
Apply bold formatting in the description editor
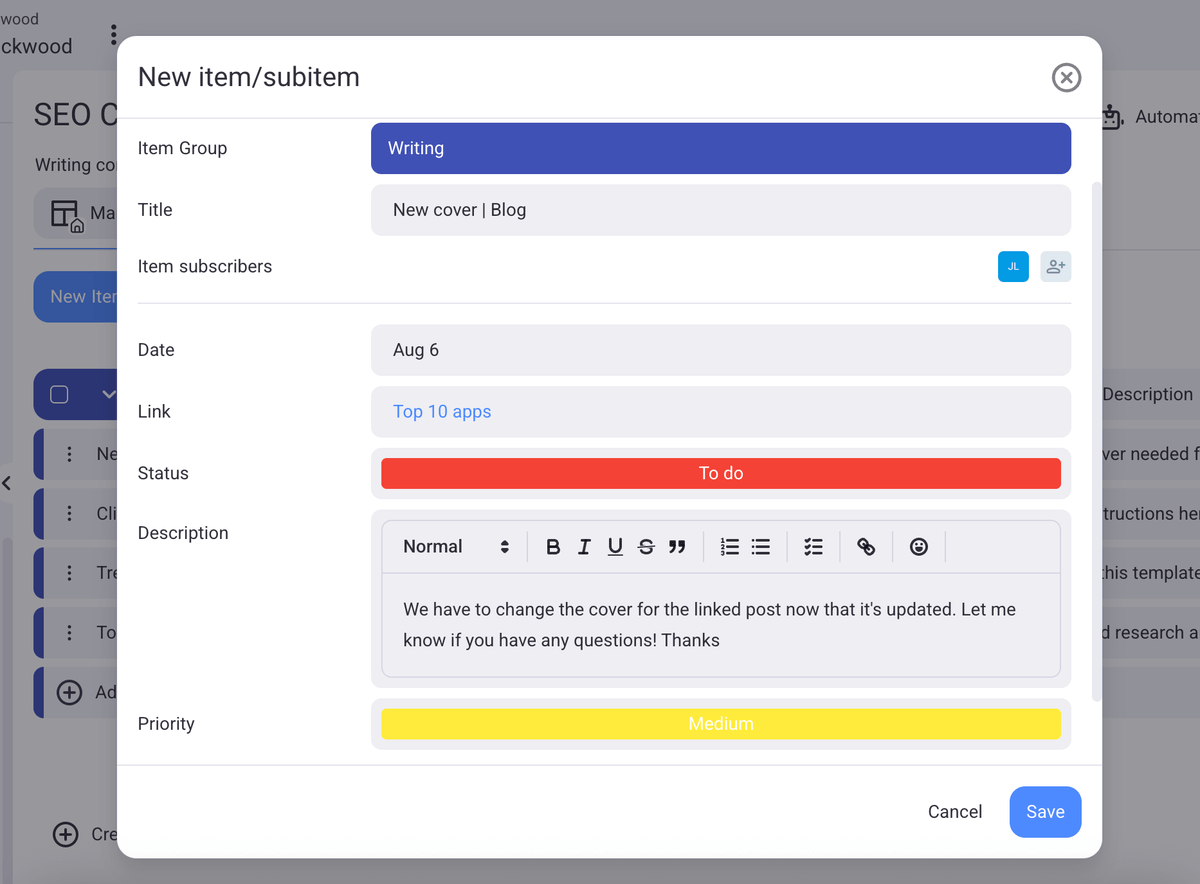coord(553,546)
